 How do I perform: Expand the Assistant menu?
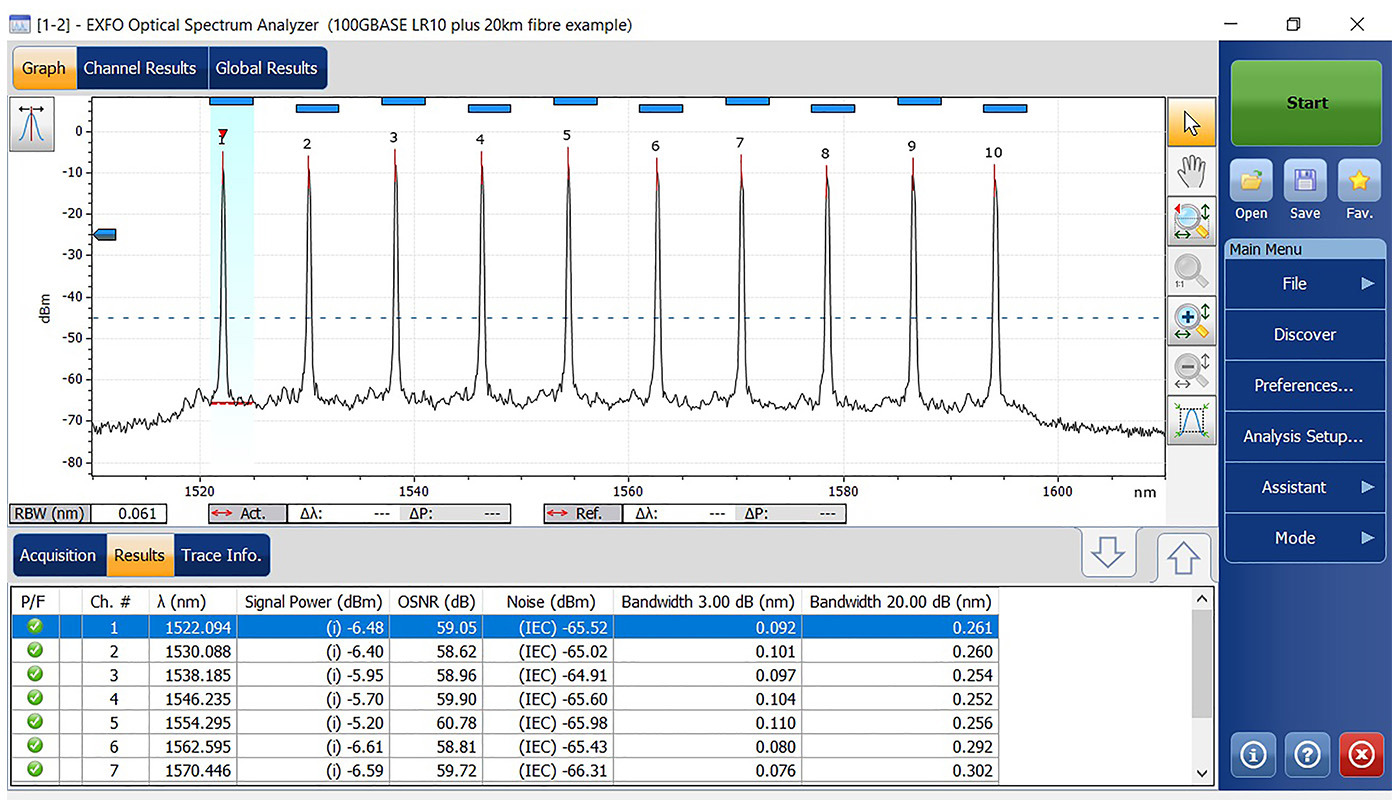pos(1304,487)
